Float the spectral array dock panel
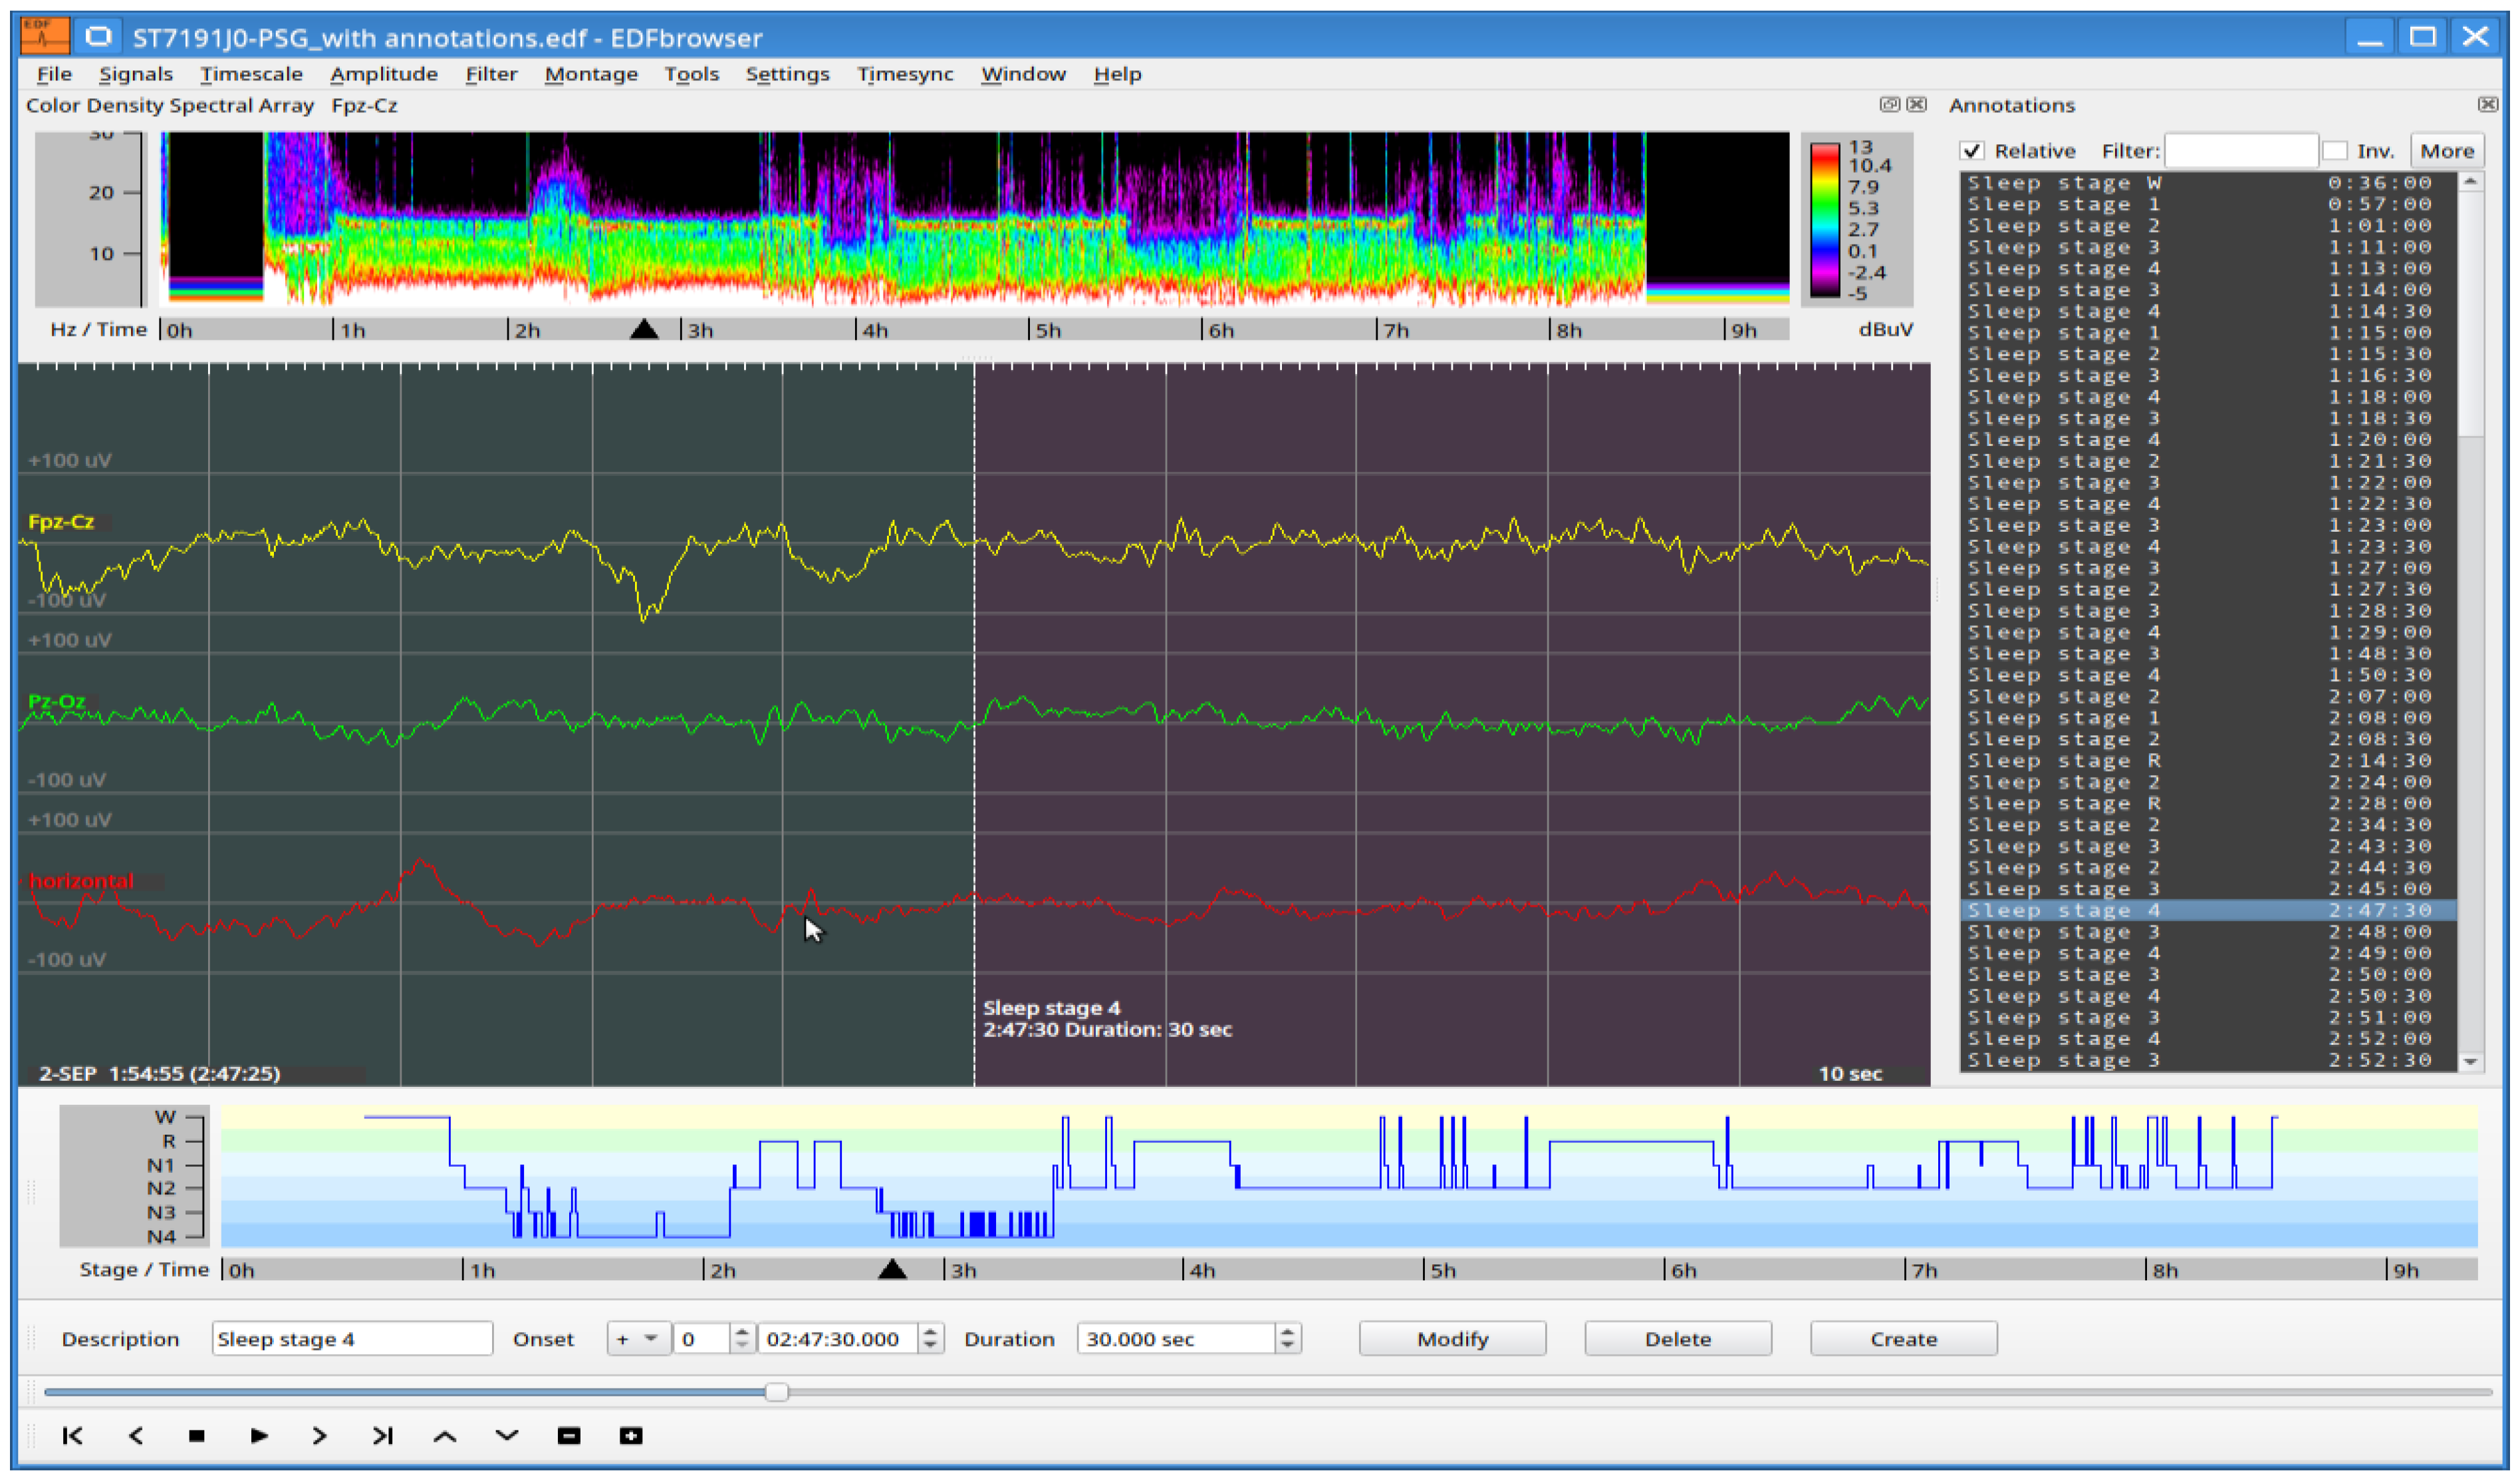This screenshot has height=1479, width=2520. (1889, 104)
